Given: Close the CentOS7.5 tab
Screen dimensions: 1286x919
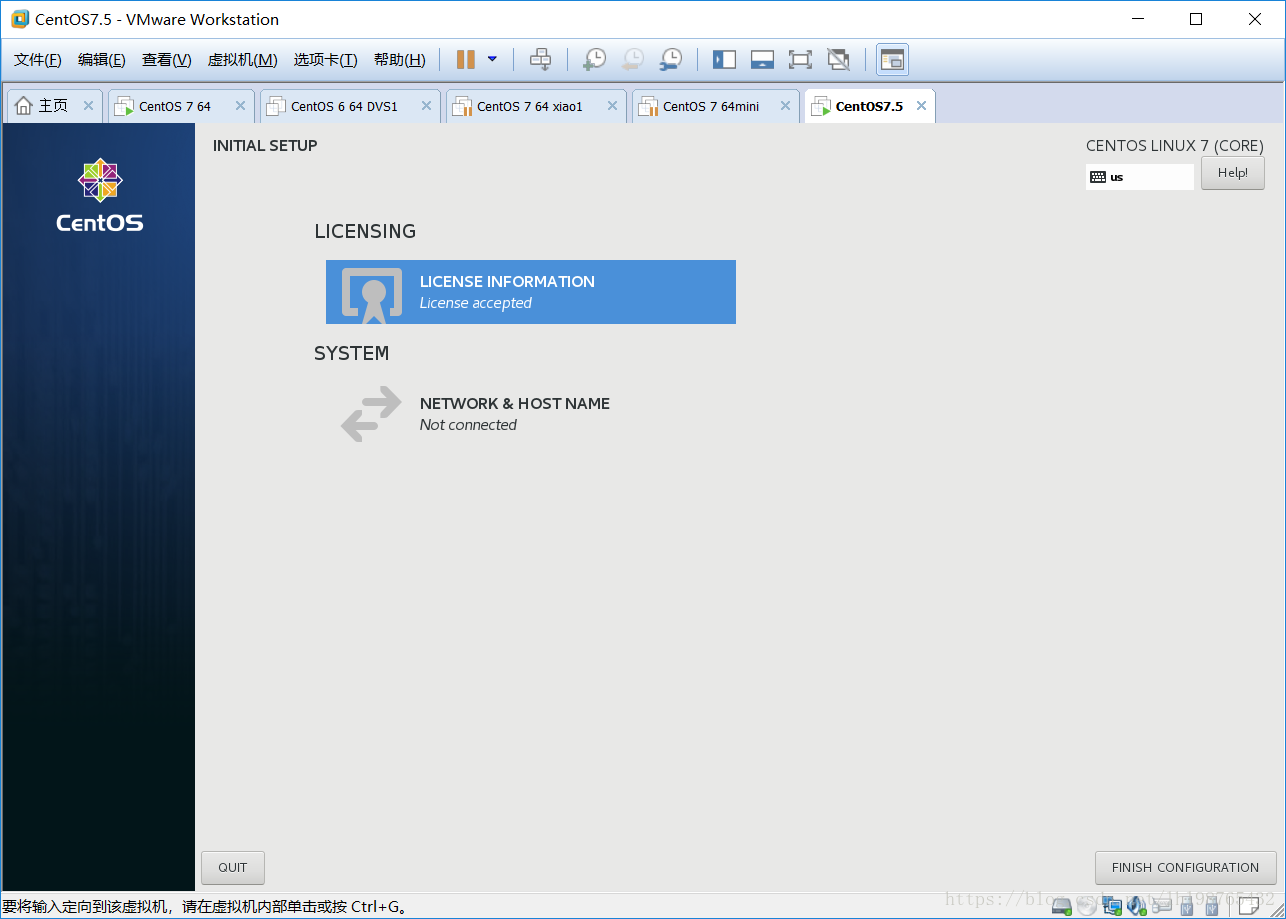Looking at the screenshot, I should point(921,106).
